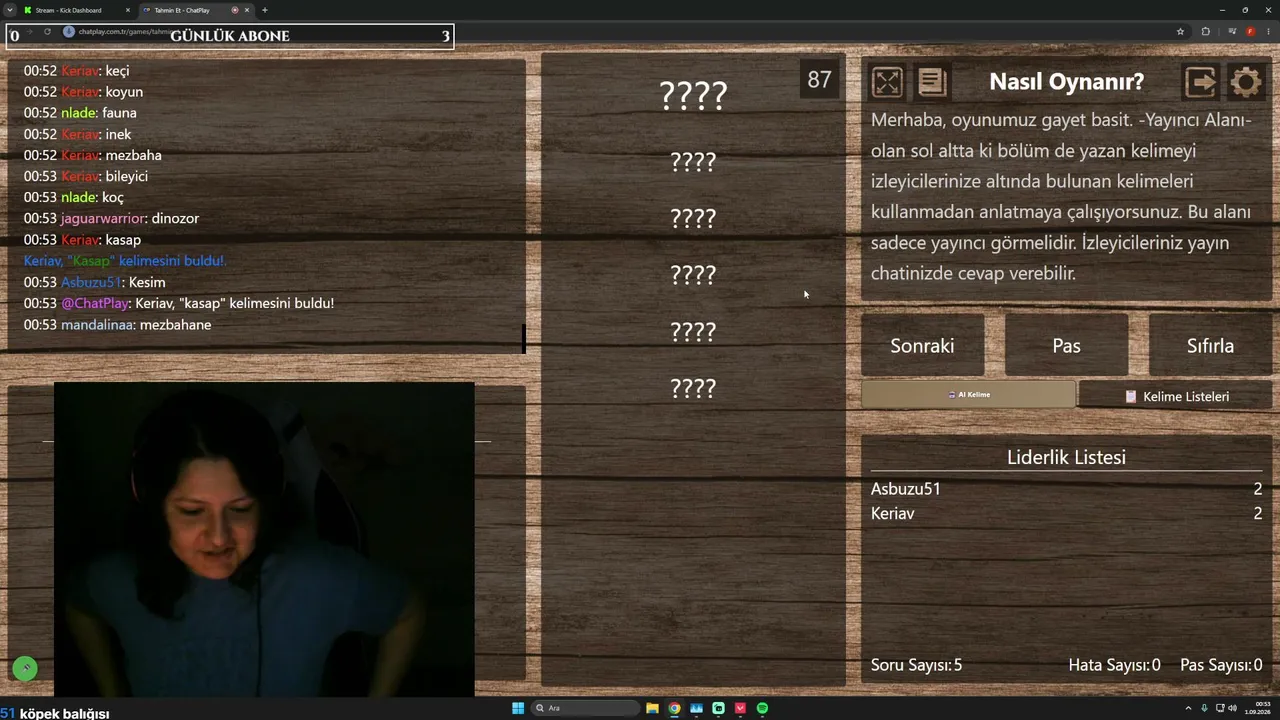
Task: Click the Sıfırla button
Action: (x=1210, y=346)
